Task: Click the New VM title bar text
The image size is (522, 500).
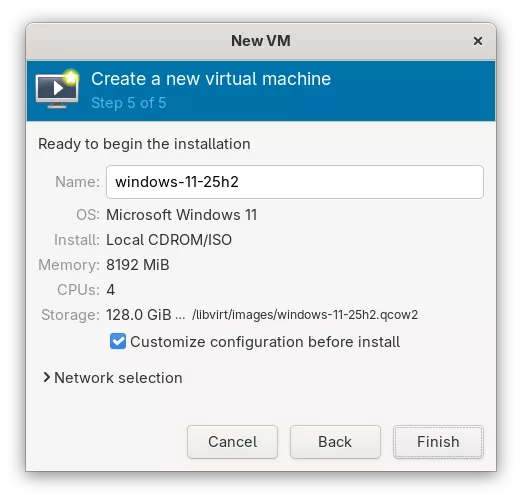Action: 261,41
